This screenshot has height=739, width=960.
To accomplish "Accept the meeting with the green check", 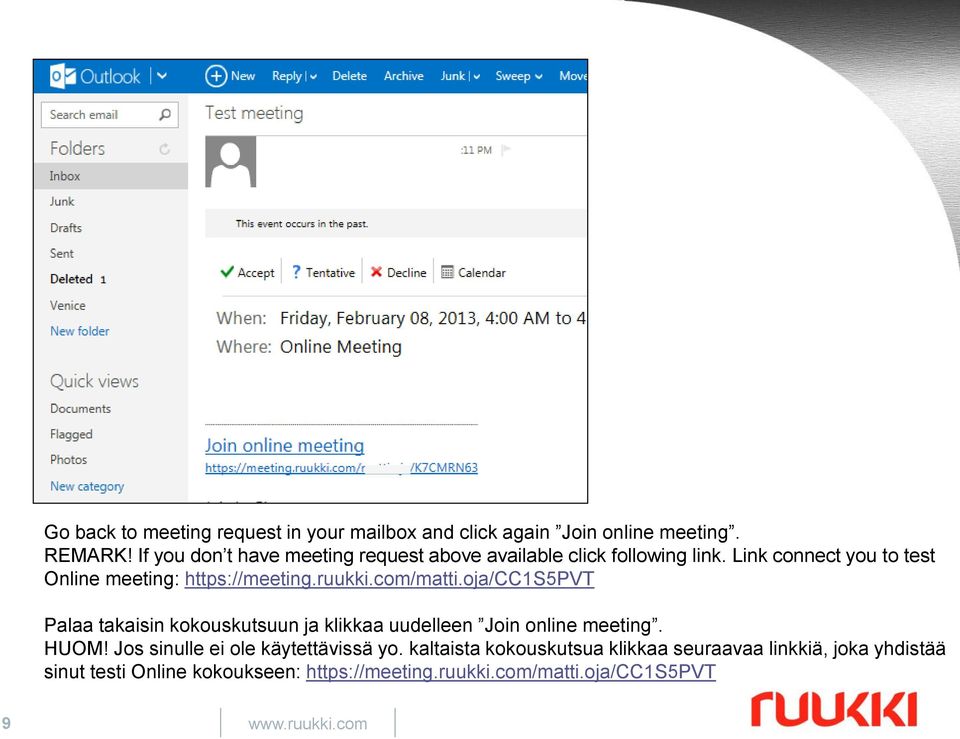I will point(247,272).
